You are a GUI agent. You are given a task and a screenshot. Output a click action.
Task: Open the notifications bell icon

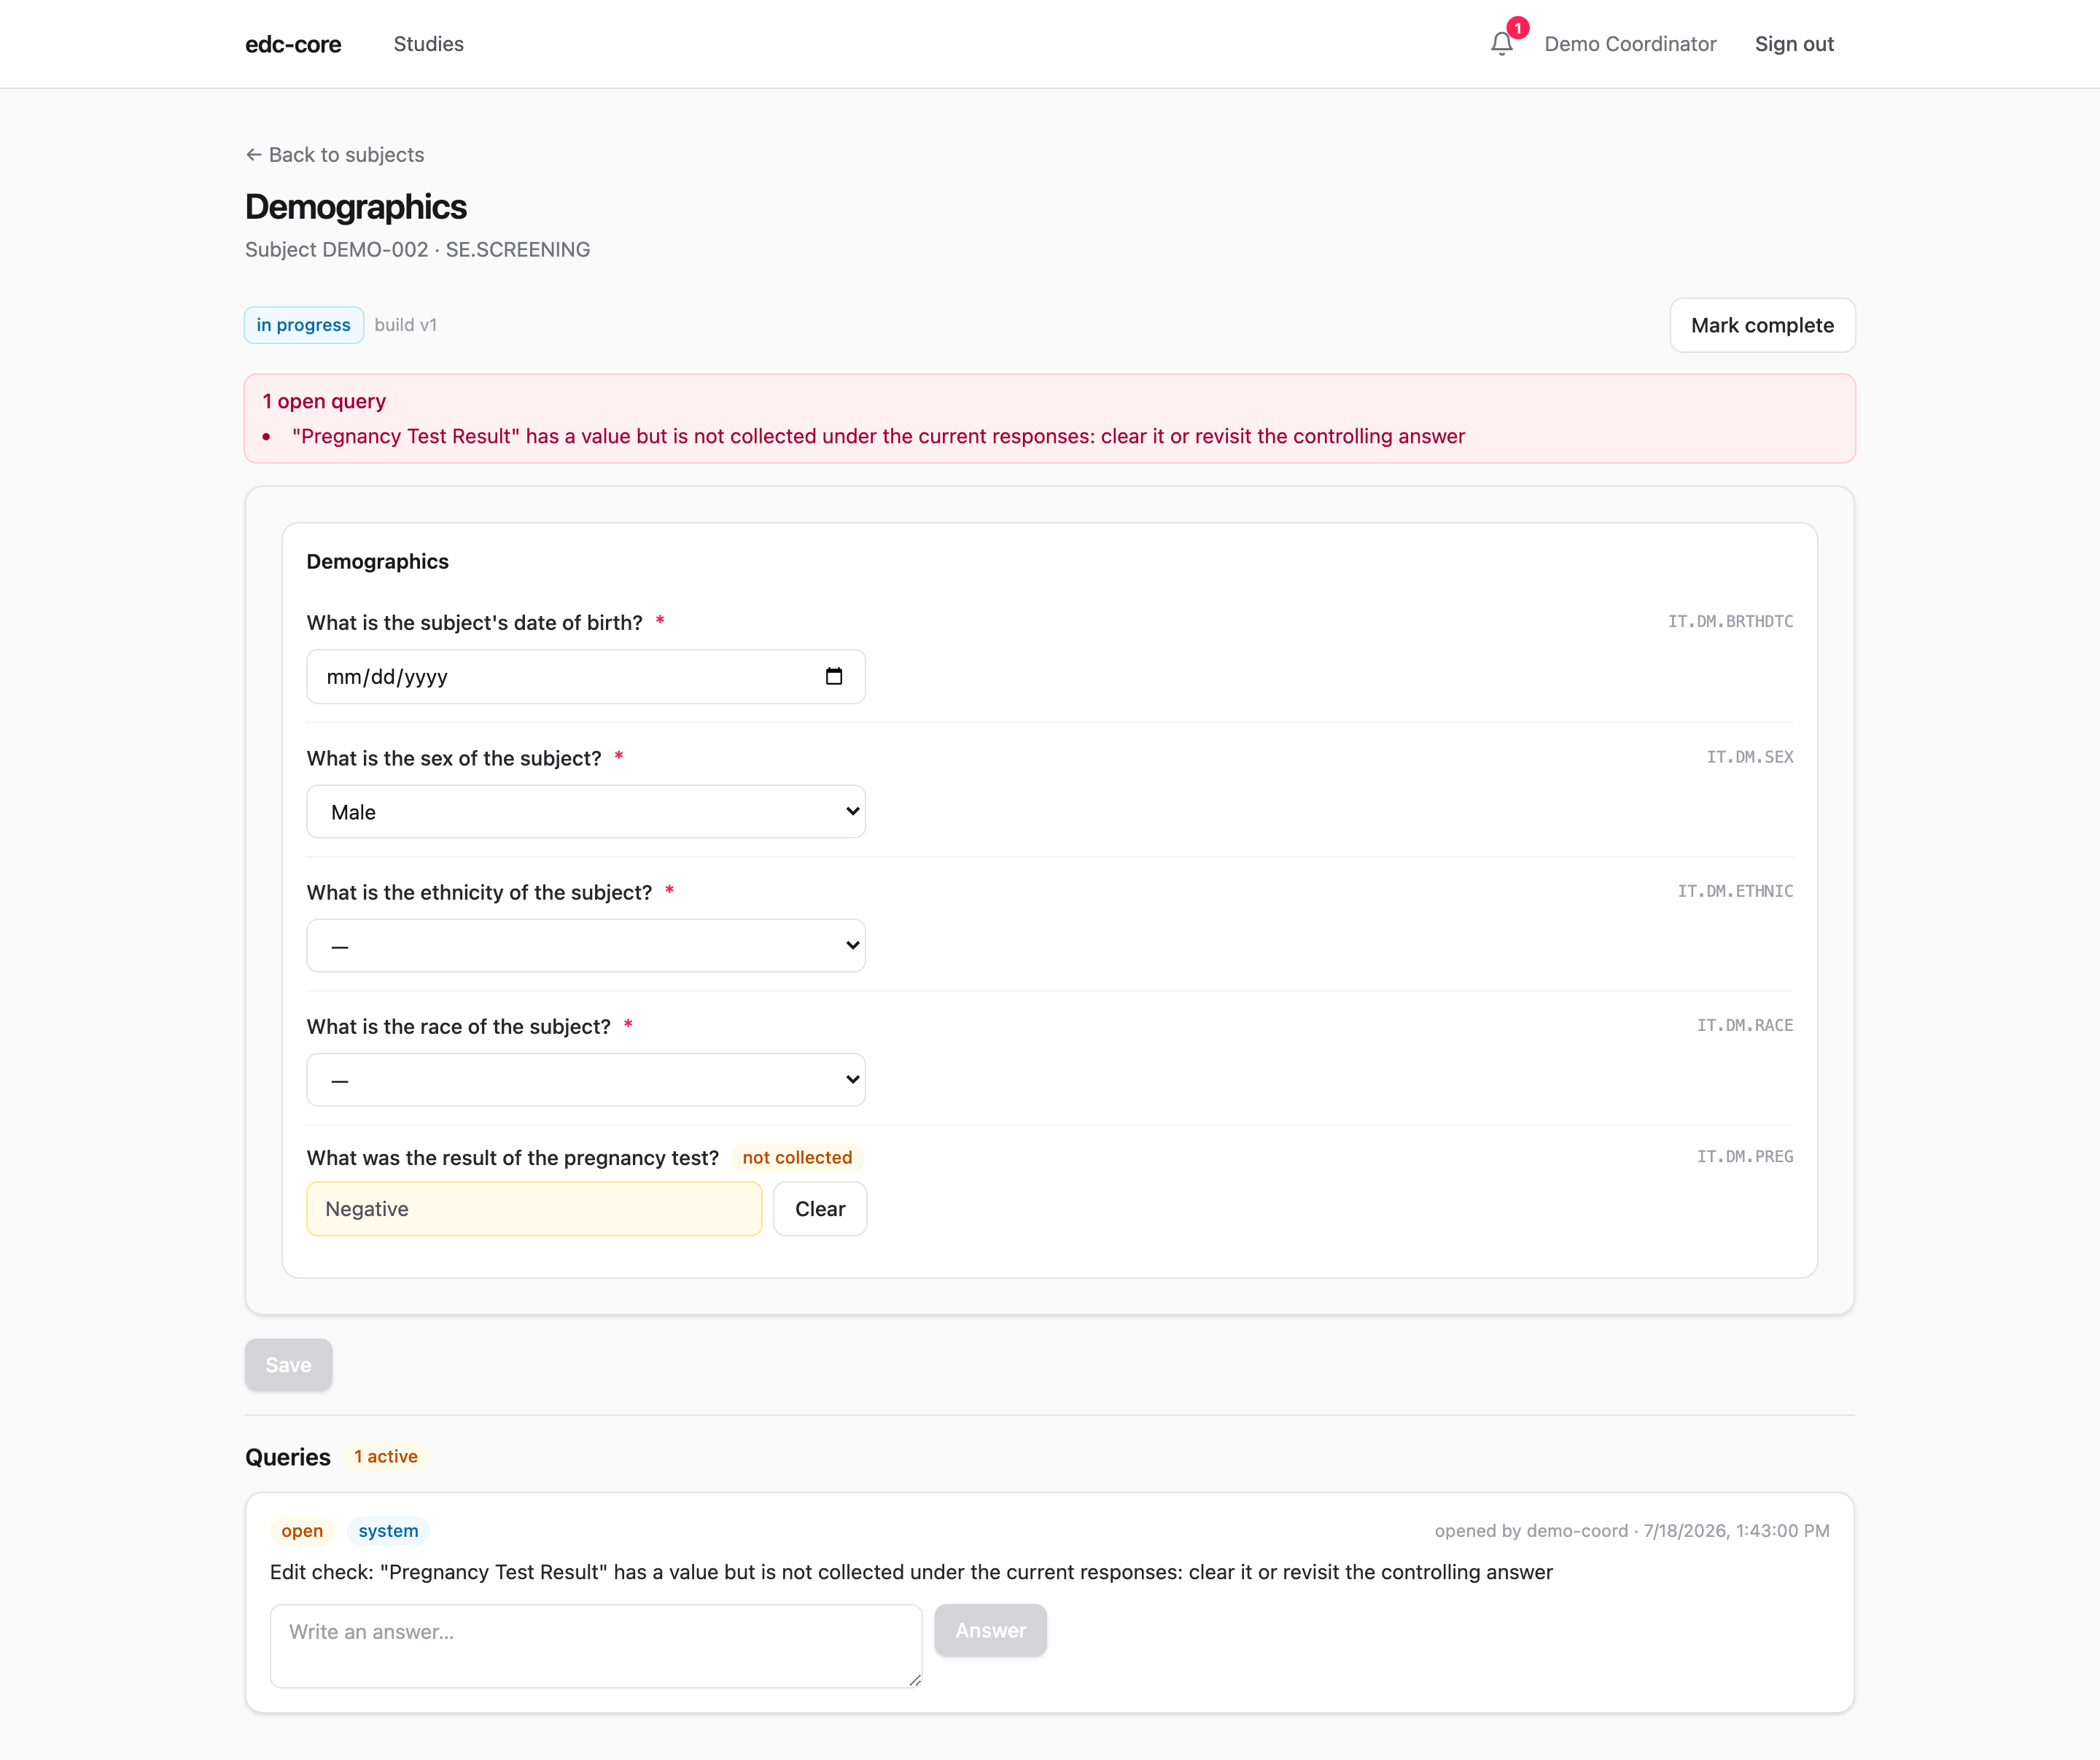coord(1501,44)
